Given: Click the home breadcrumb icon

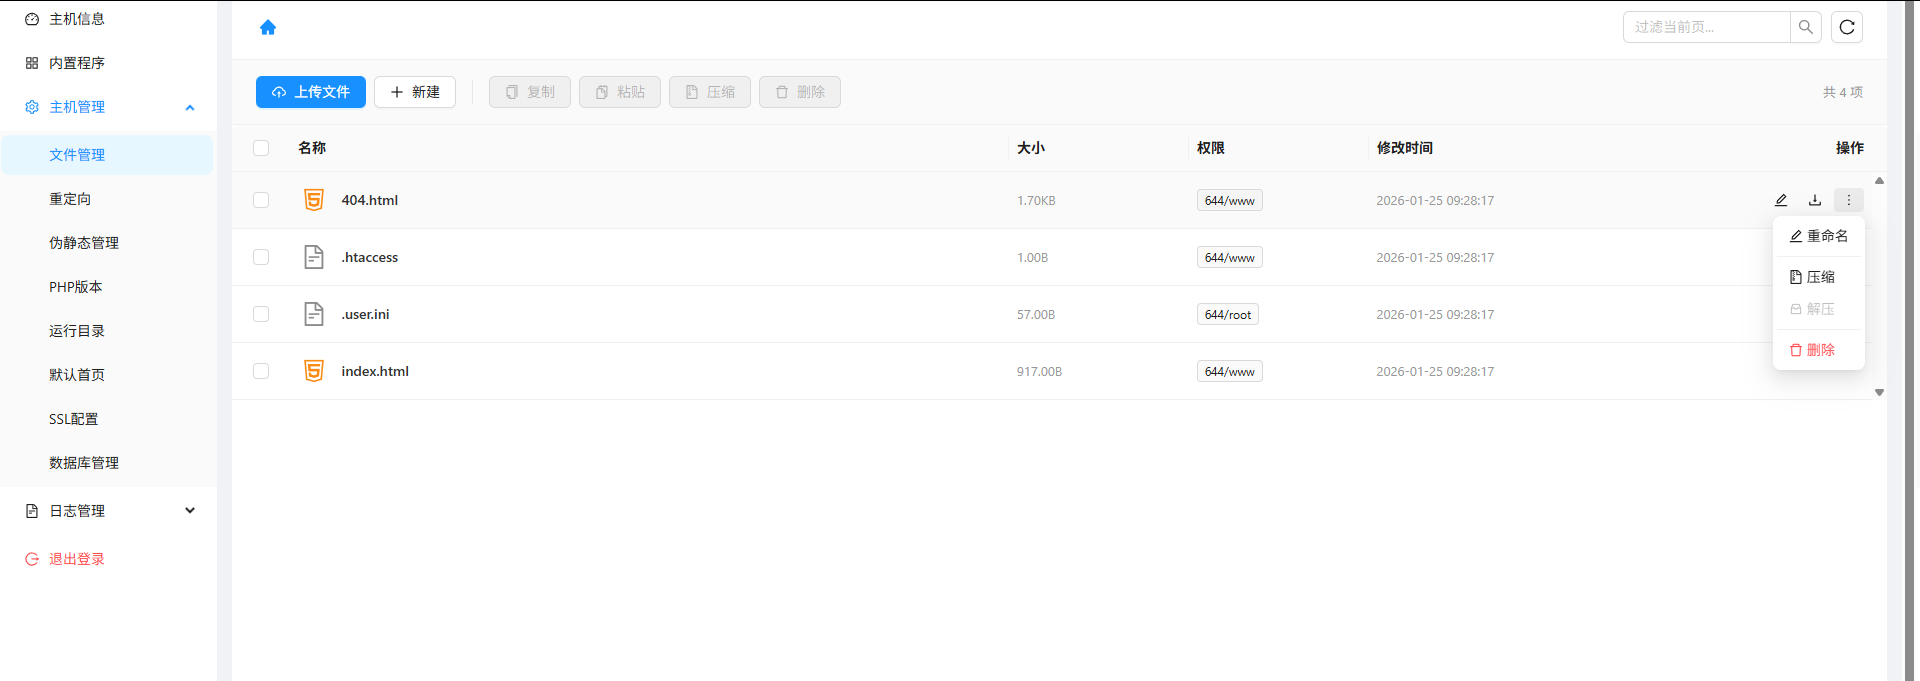Looking at the screenshot, I should (x=268, y=28).
